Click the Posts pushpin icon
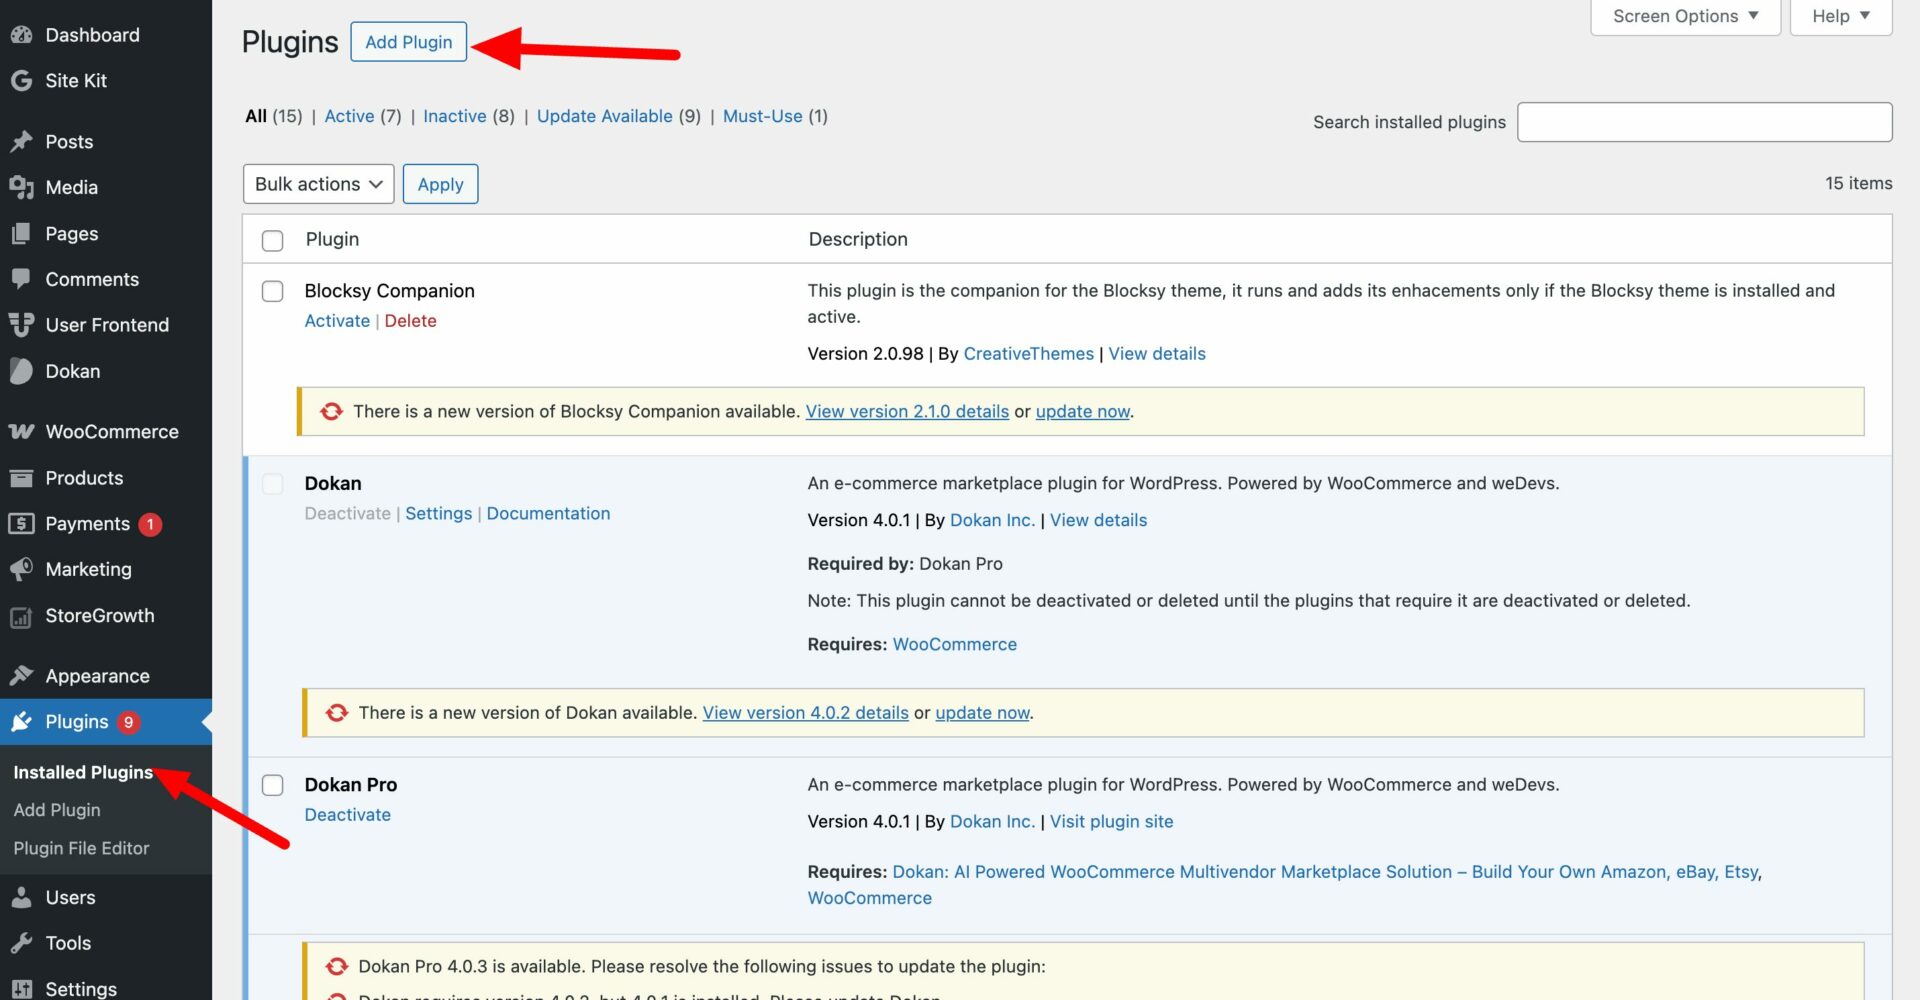Image resolution: width=1920 pixels, height=1000 pixels. click(21, 142)
